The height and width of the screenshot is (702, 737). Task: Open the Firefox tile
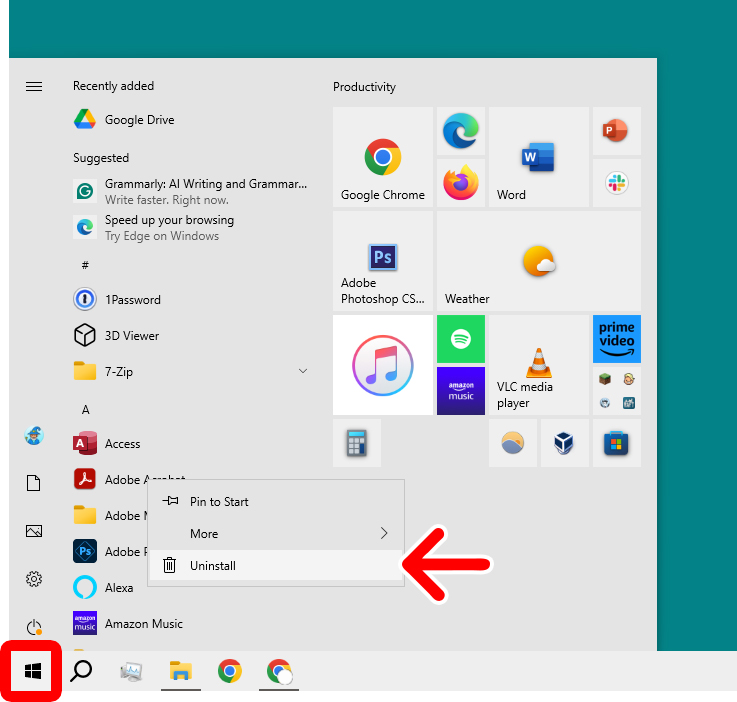[461, 183]
